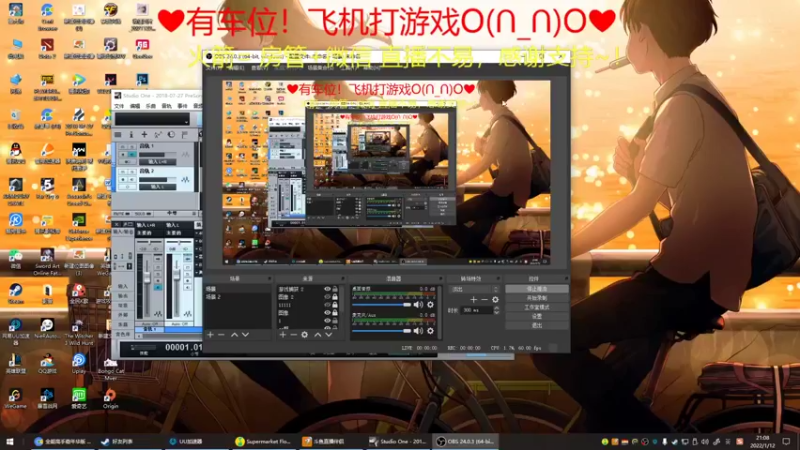Click the Sources panel dock pop-out icon
Image resolution: width=800 pixels, height=450 pixels.
pos(342,279)
